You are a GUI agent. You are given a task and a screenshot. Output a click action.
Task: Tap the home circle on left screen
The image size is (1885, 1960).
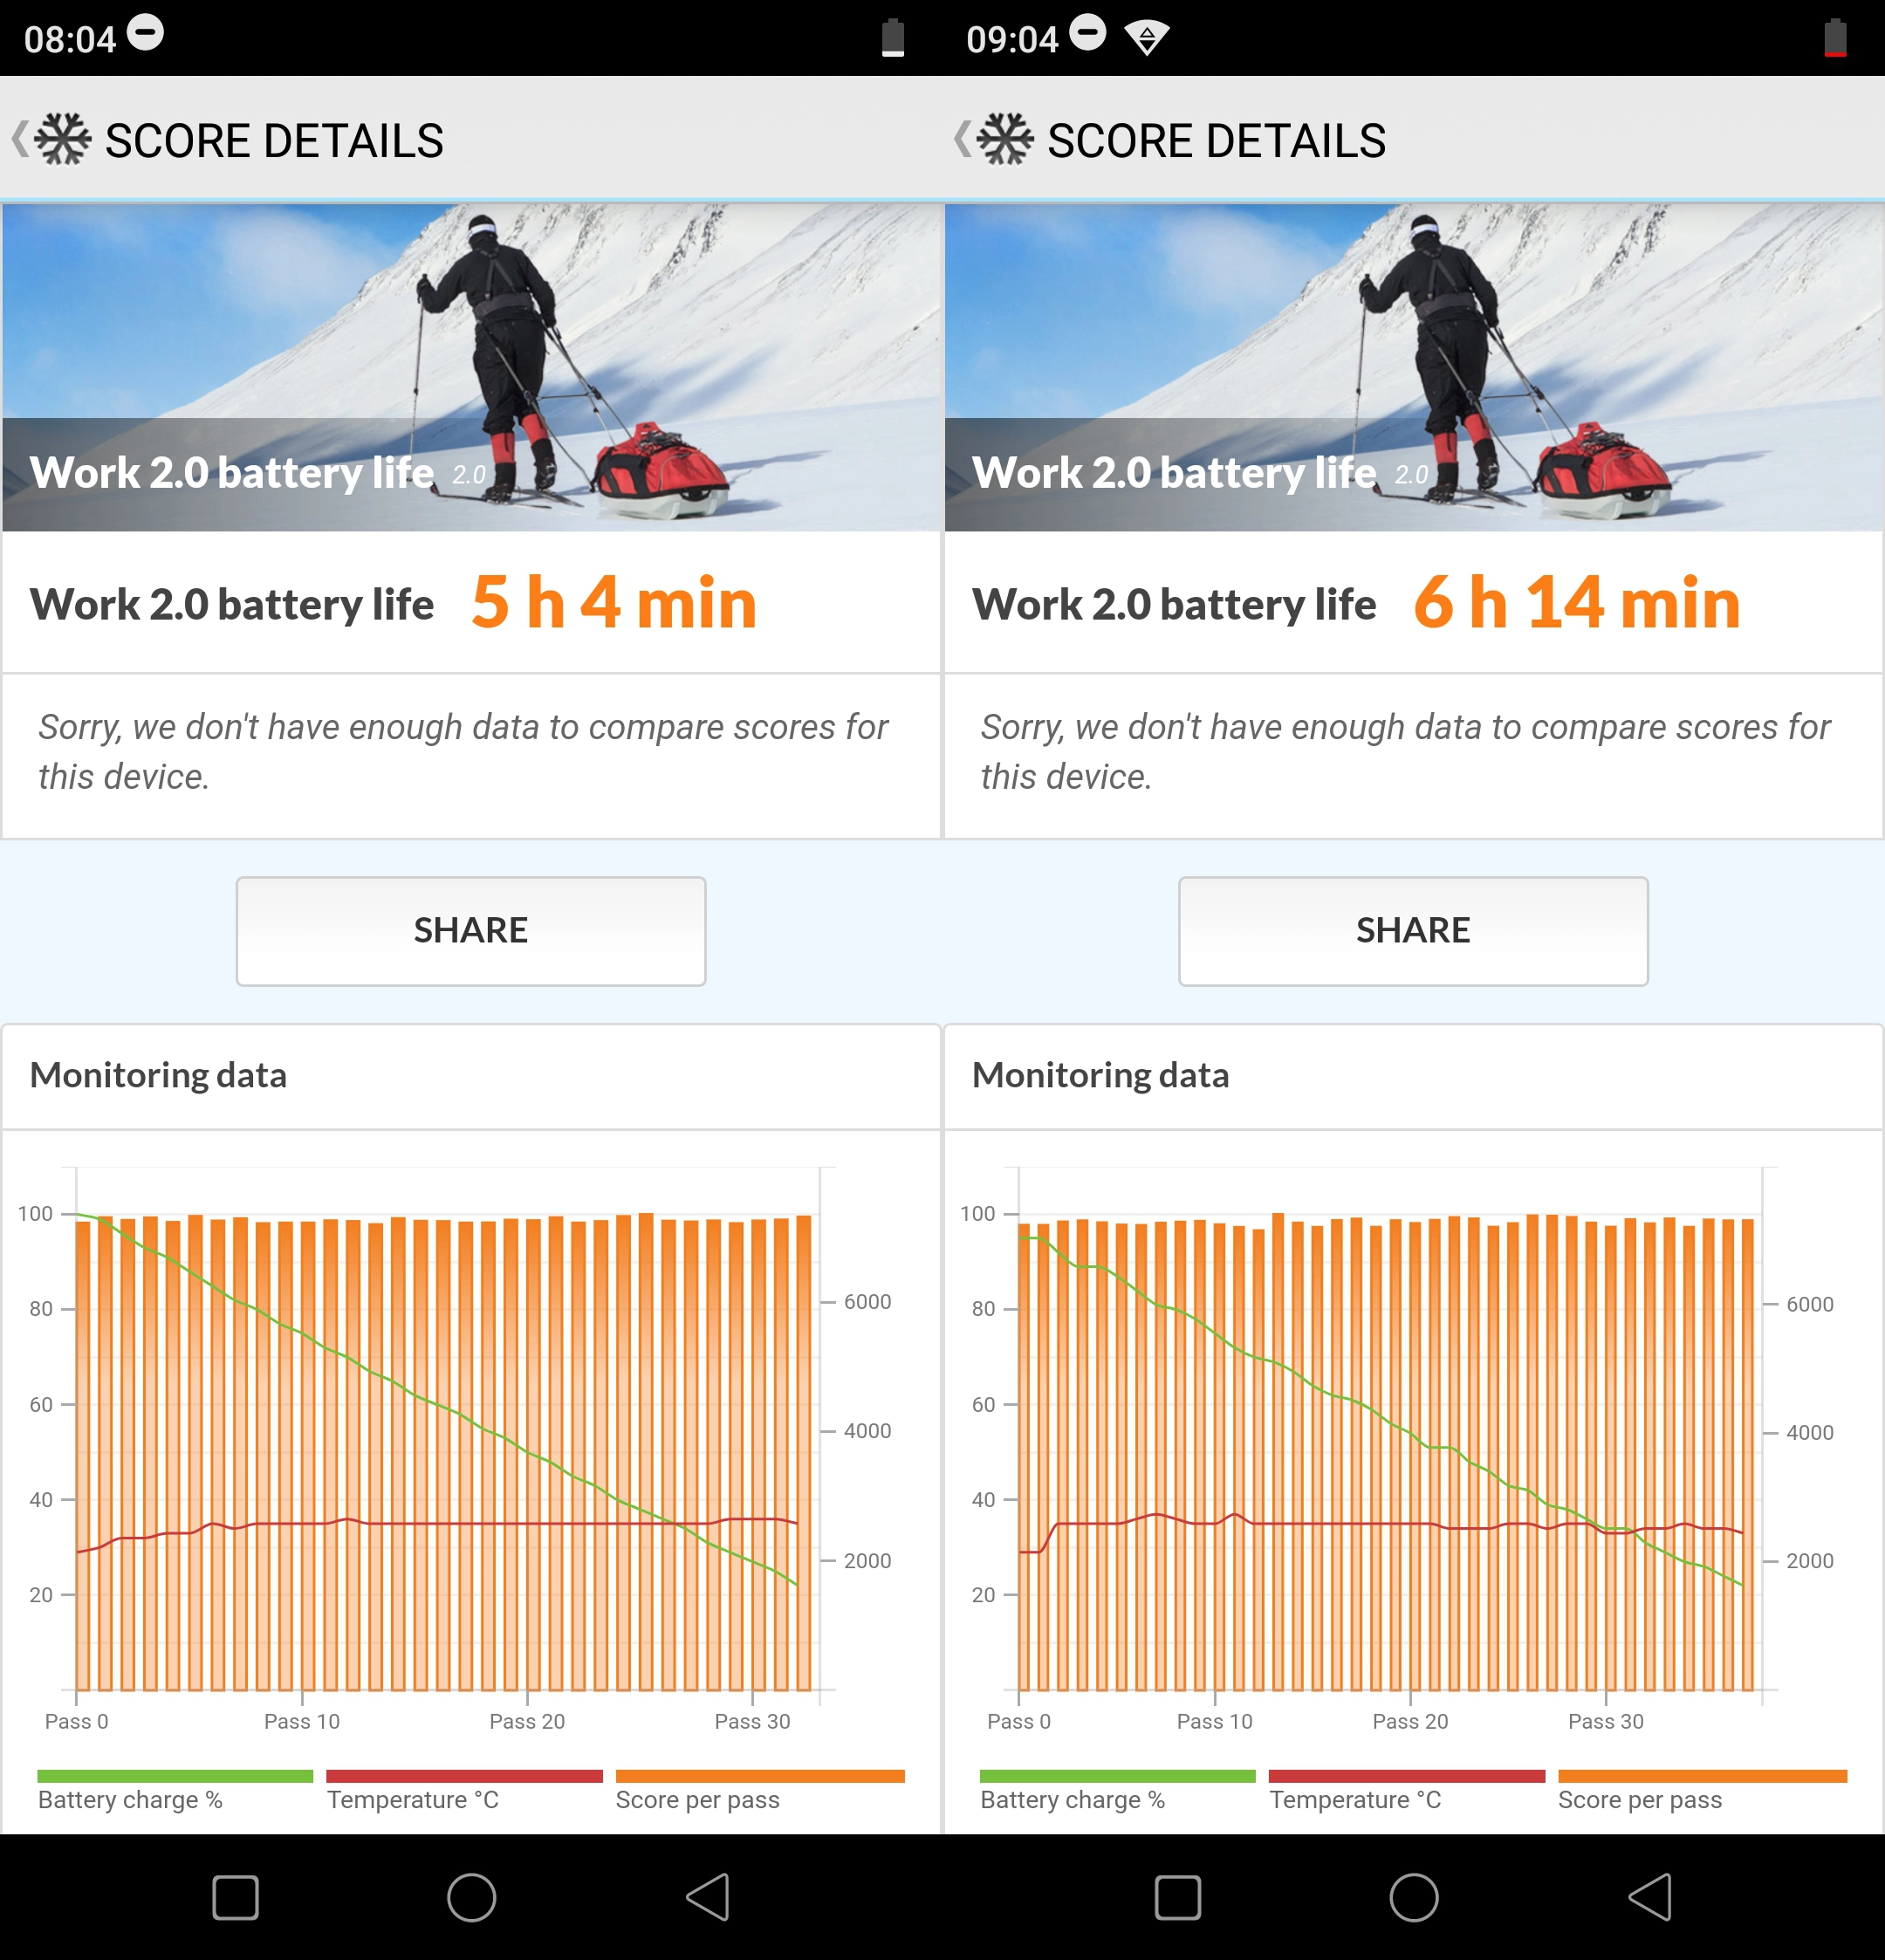471,1897
